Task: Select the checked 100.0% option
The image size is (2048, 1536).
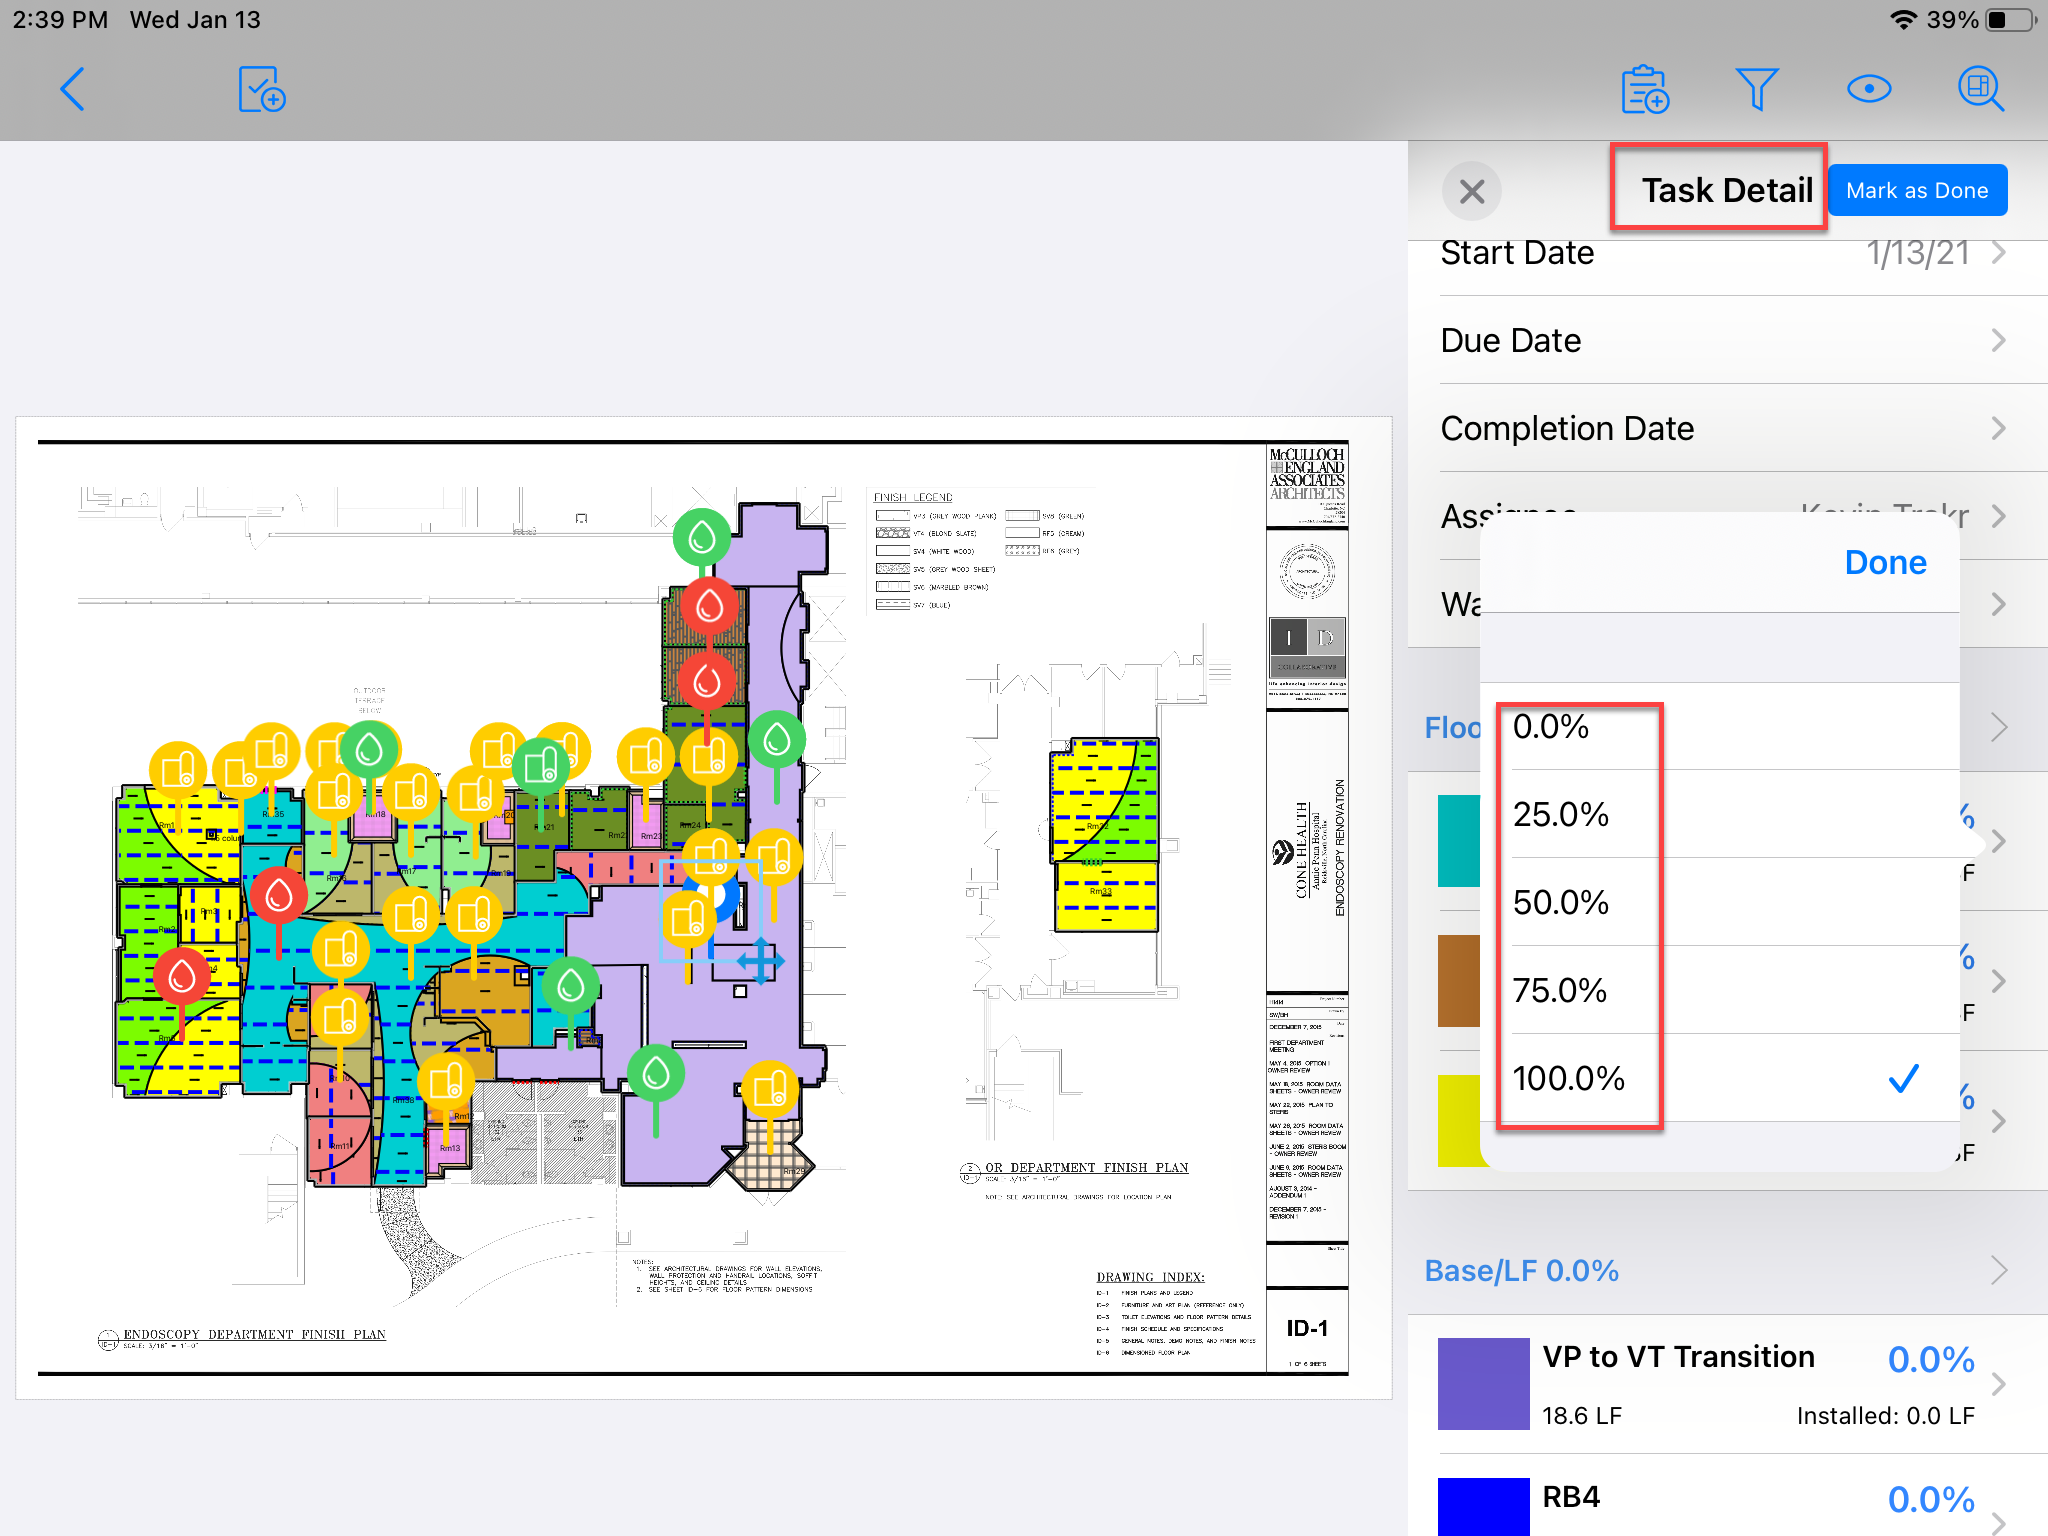Action: click(x=1568, y=1079)
